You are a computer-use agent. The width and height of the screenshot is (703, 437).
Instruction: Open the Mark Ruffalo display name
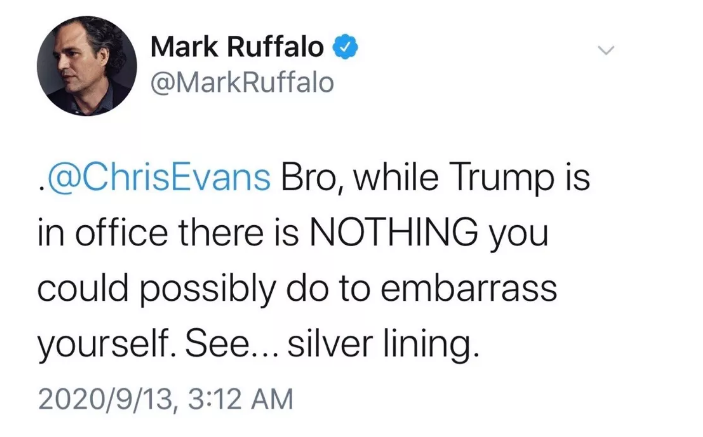pyautogui.click(x=237, y=47)
